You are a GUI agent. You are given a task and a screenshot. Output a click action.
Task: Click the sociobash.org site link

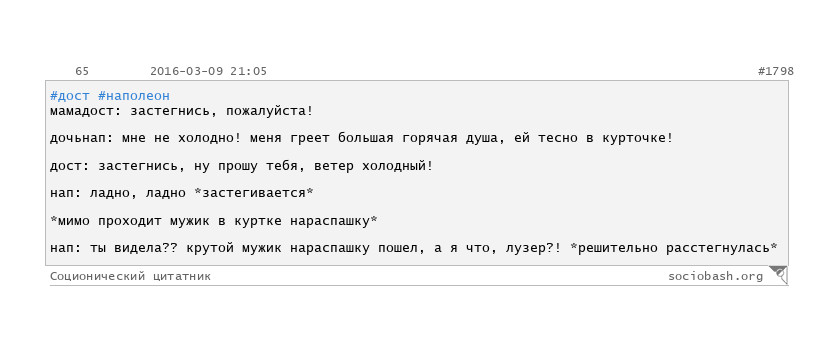tap(716, 276)
